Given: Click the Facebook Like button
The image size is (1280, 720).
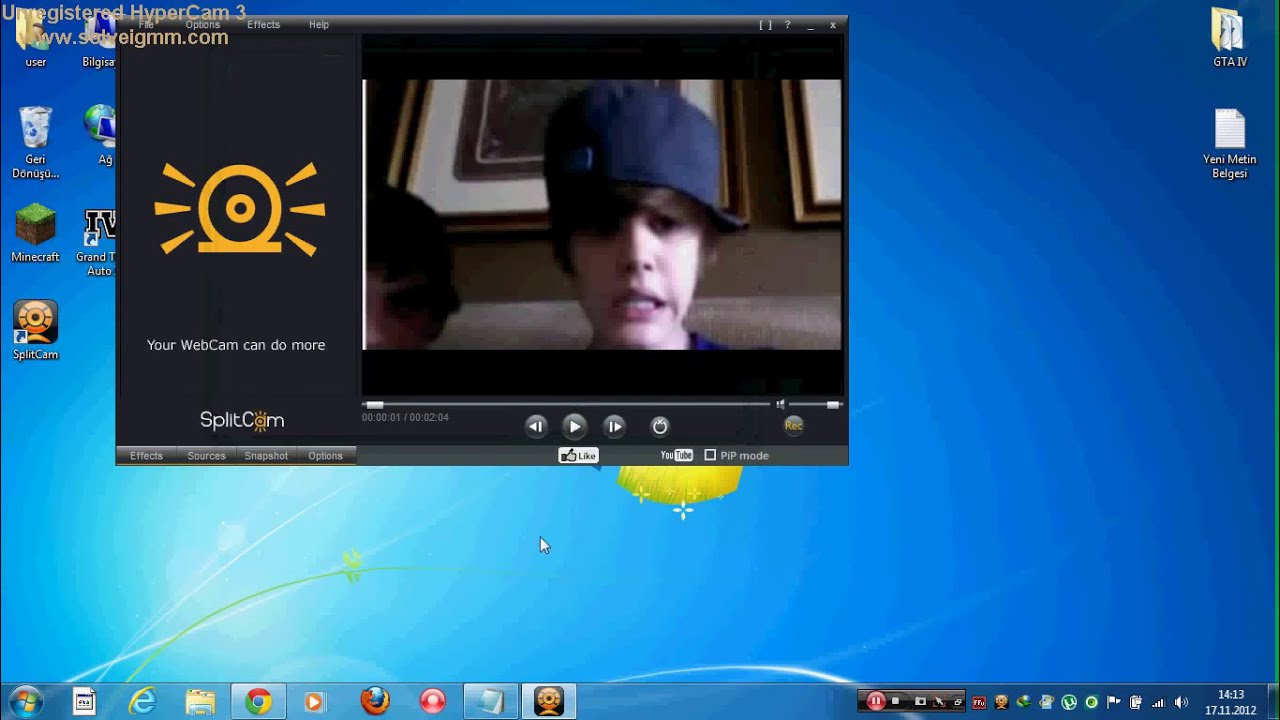Looking at the screenshot, I should coord(578,455).
